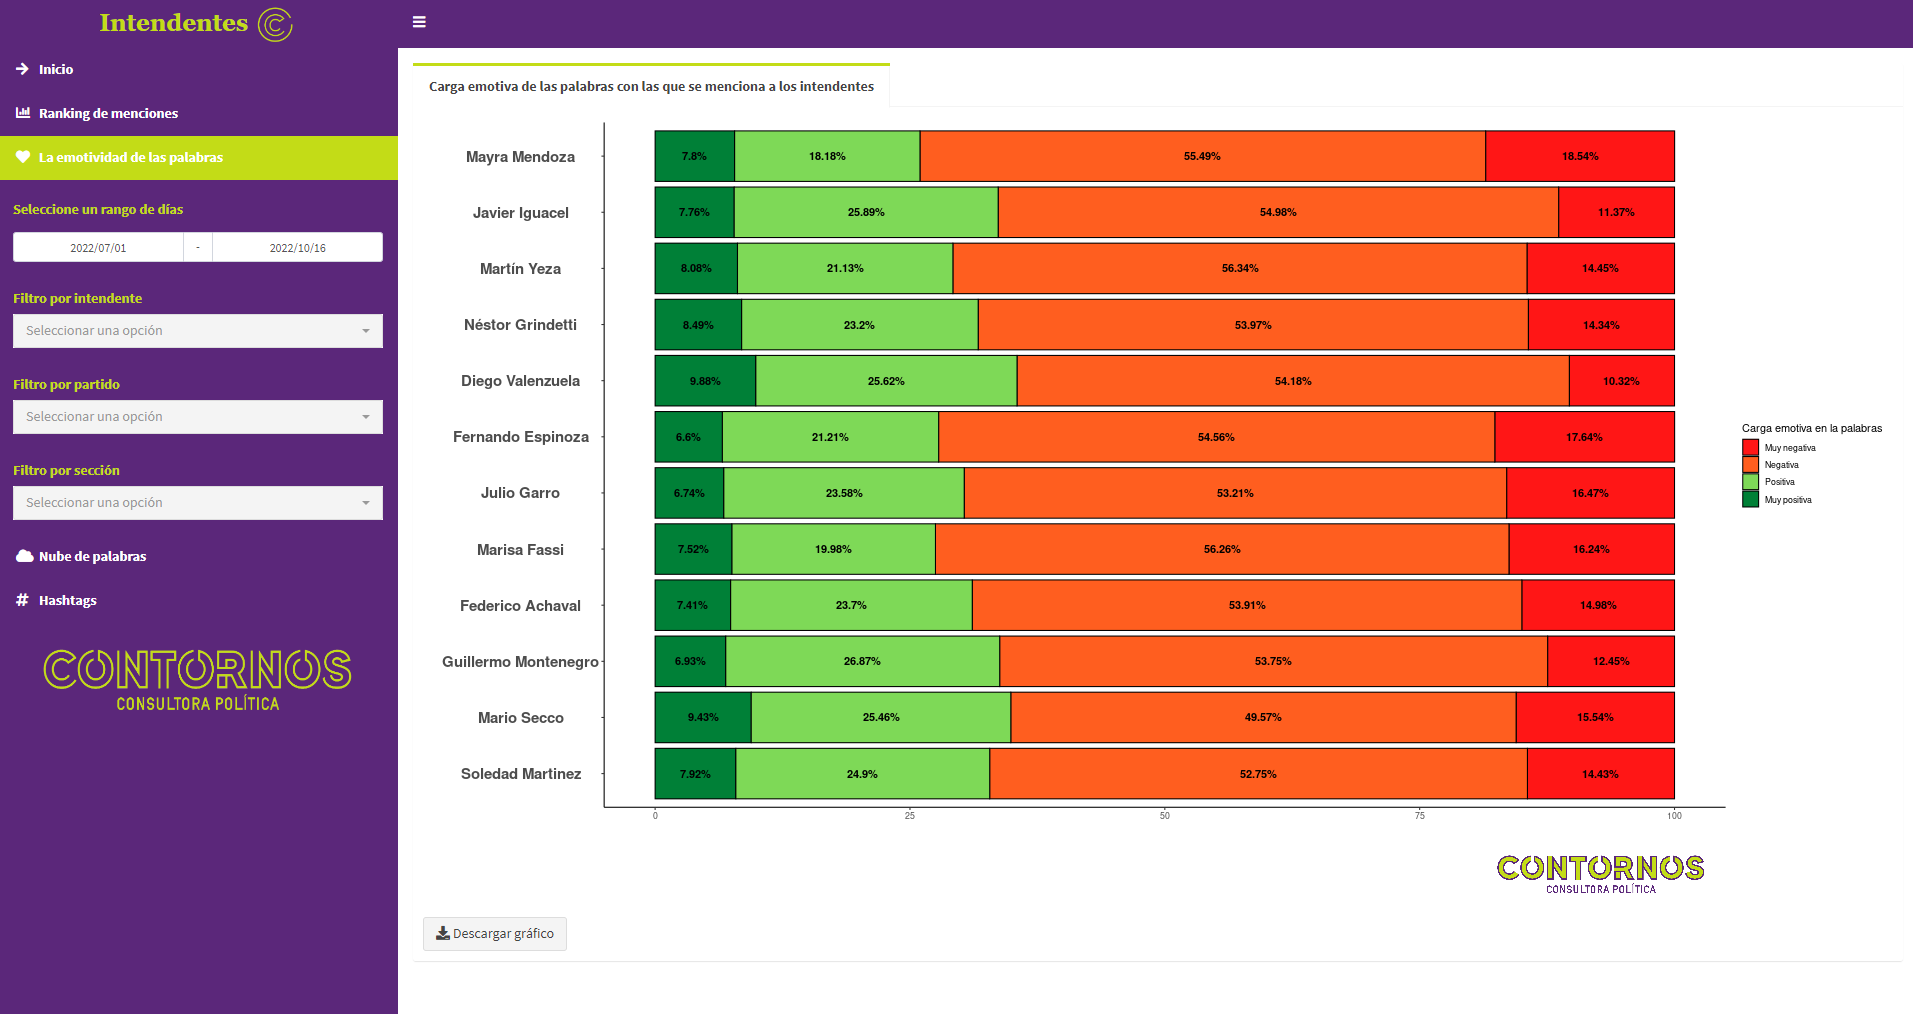
Task: Click the Muy negativa red legend swatch
Action: coord(1750,447)
